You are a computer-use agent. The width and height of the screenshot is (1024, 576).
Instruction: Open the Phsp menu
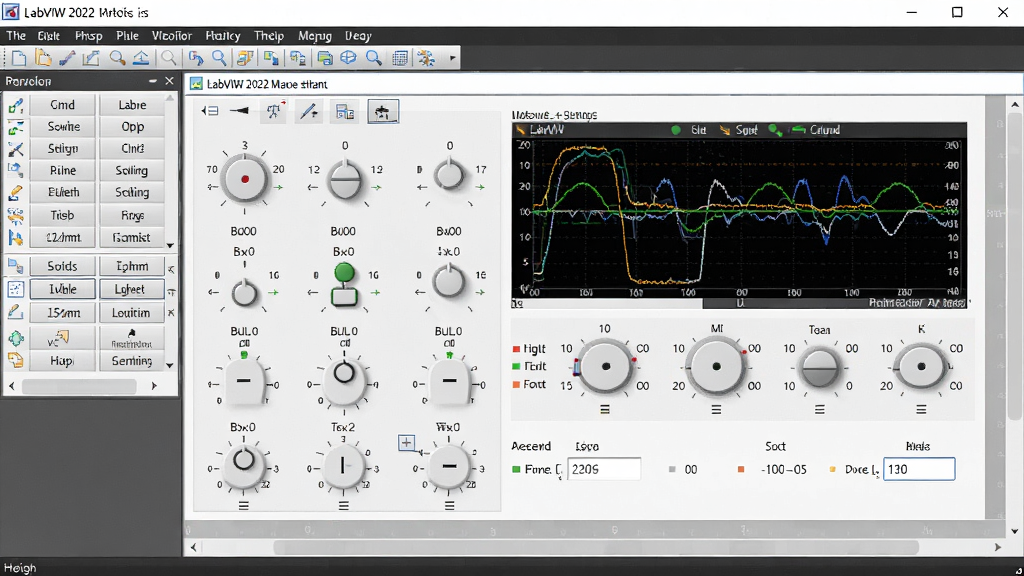click(89, 36)
